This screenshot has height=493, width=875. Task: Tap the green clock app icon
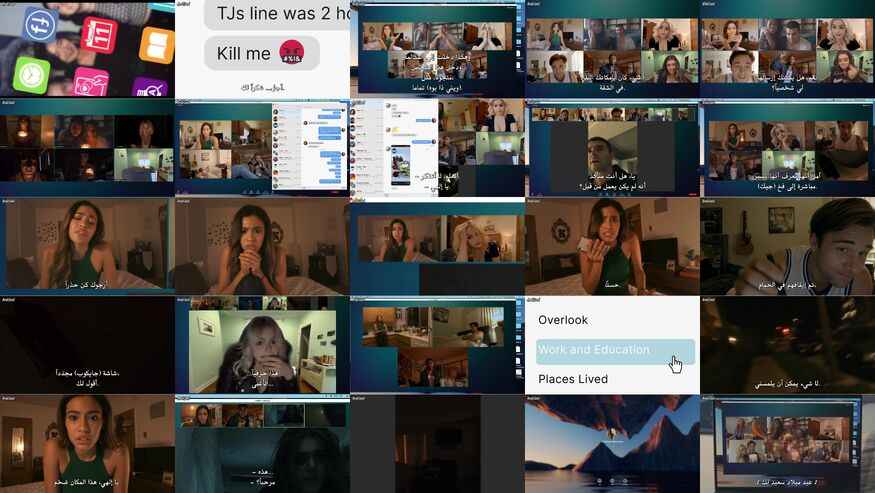(x=30, y=74)
